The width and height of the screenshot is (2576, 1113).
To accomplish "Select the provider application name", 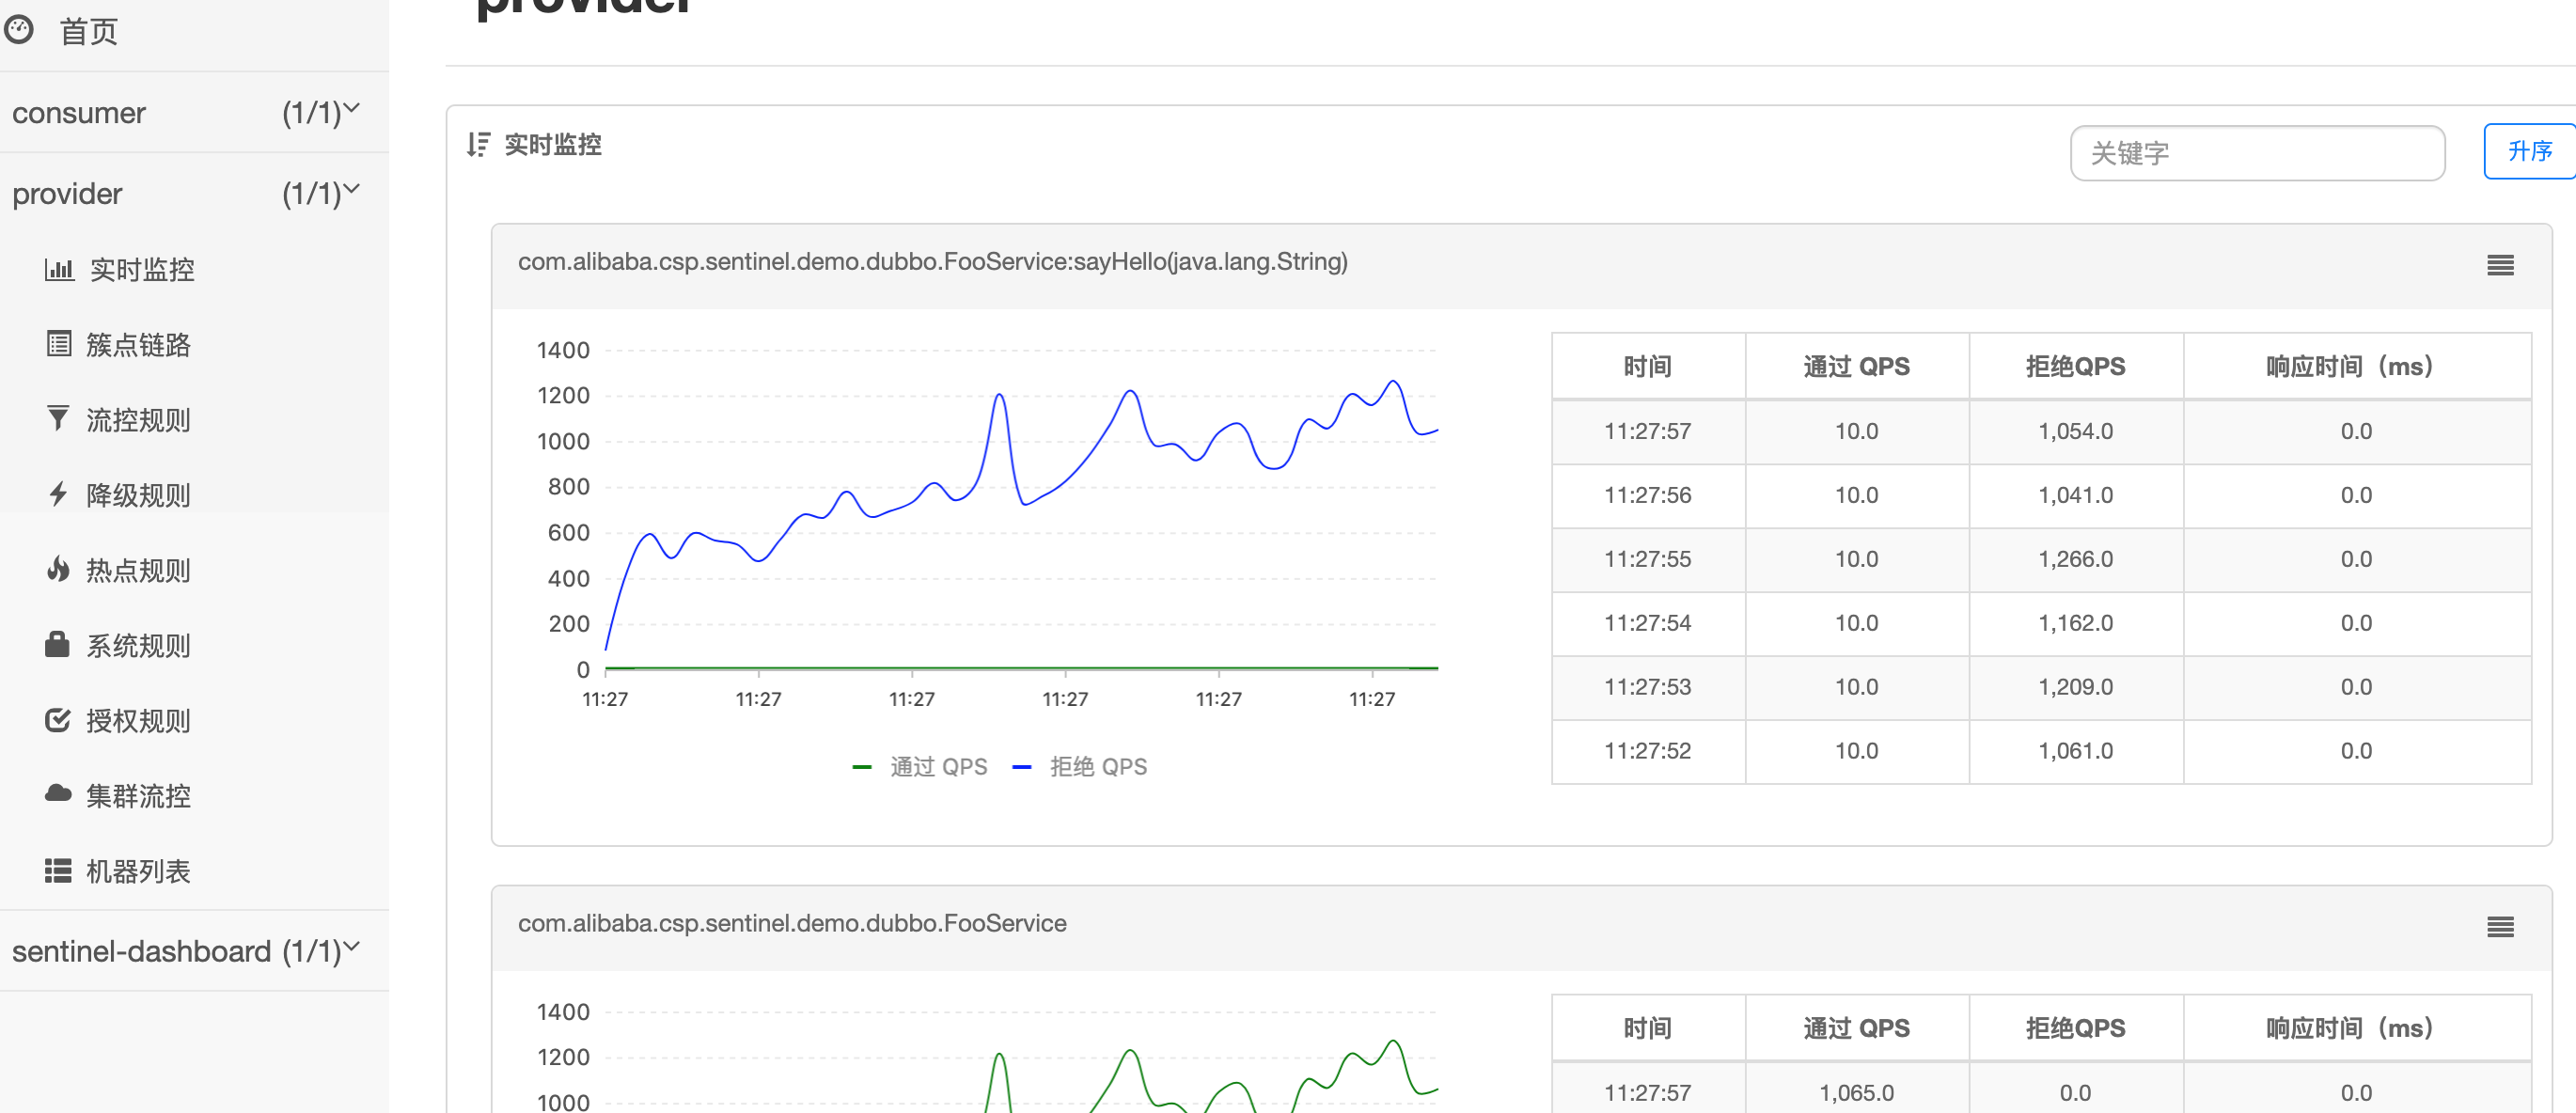I will click(67, 194).
